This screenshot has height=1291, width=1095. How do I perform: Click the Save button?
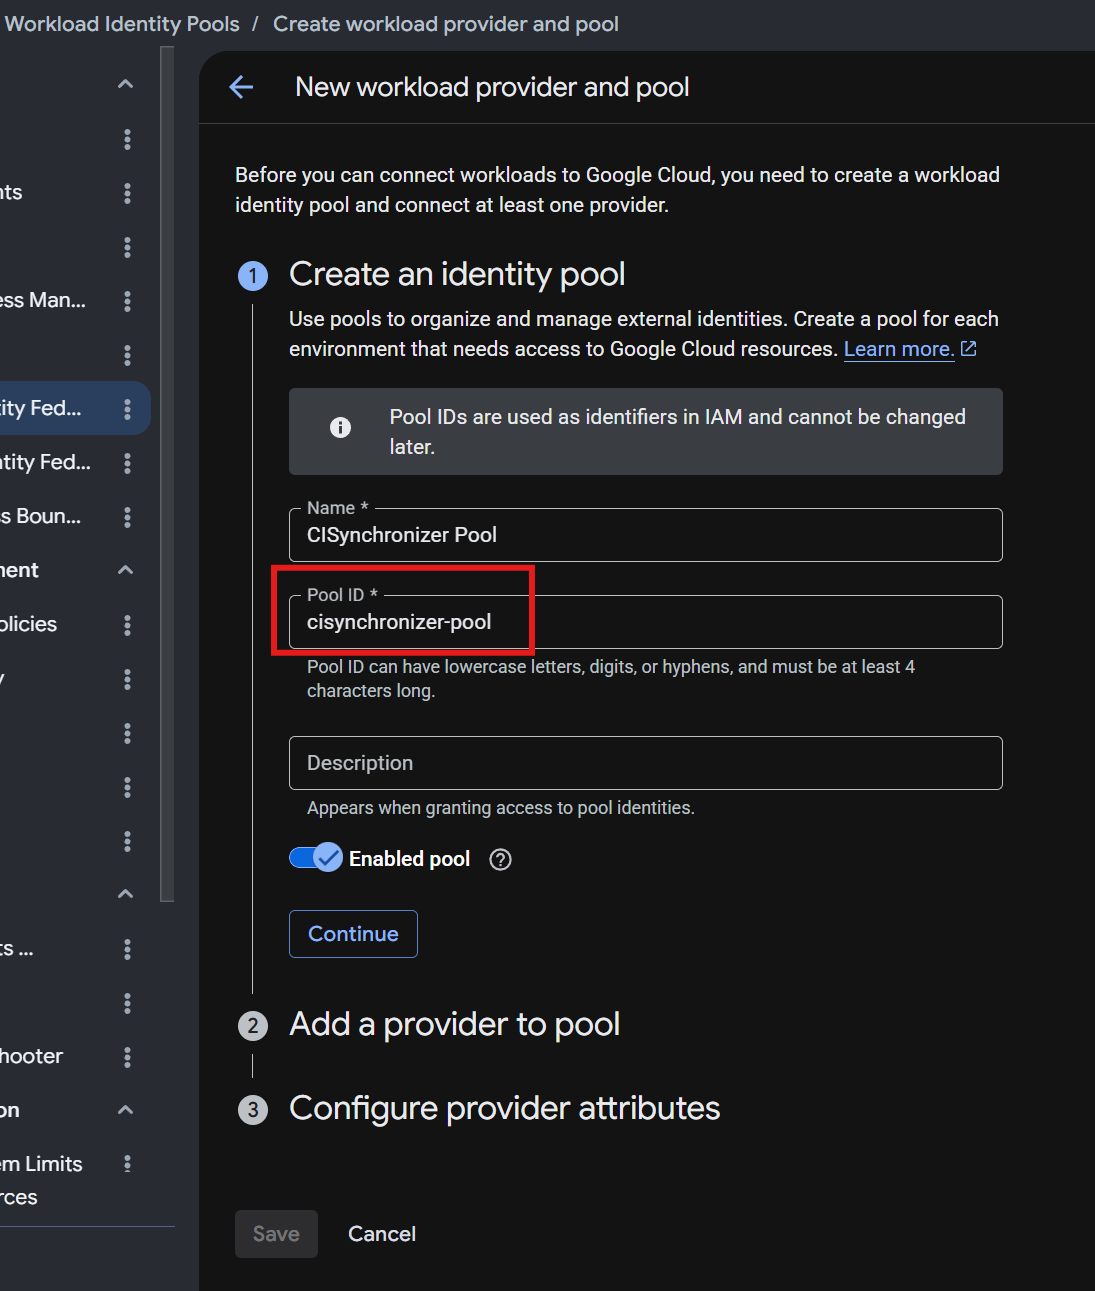(276, 1234)
